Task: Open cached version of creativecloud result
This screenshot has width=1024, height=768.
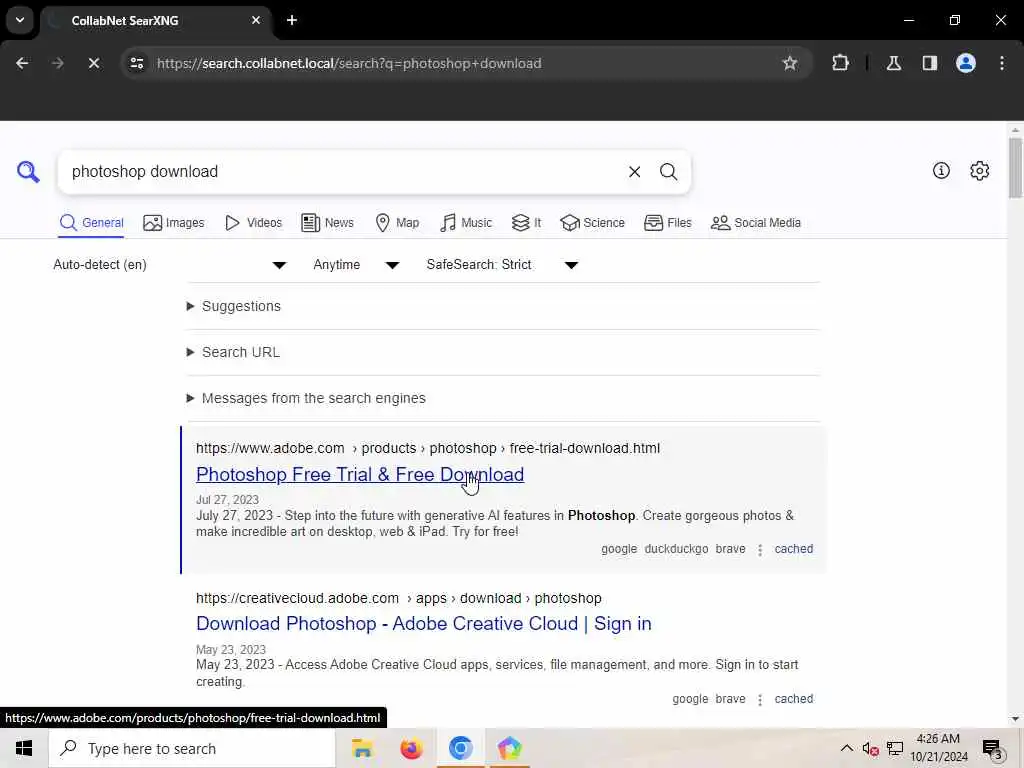Action: (793, 699)
